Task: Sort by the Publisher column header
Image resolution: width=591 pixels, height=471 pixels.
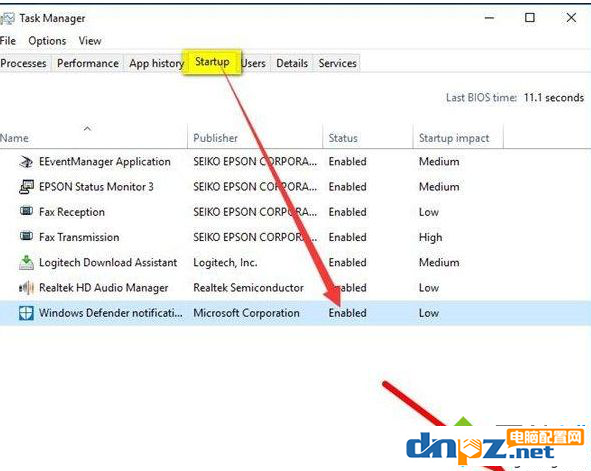Action: click(x=255, y=138)
